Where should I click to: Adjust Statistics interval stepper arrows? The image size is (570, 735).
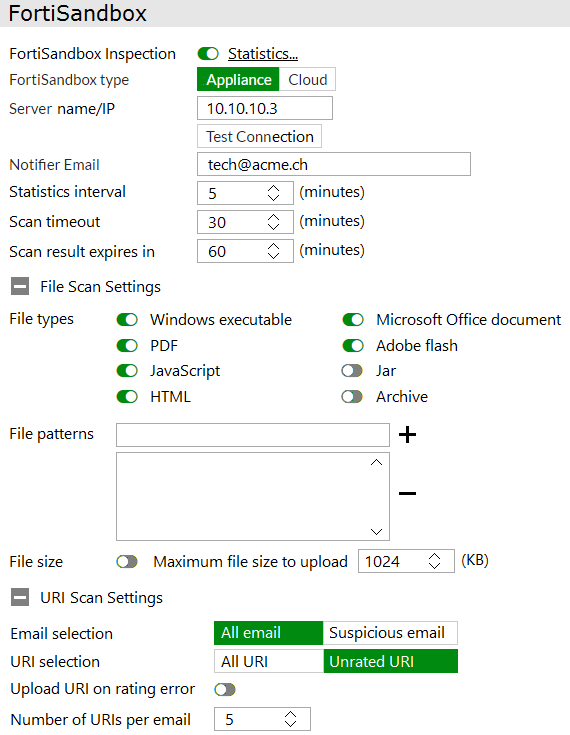tap(274, 193)
